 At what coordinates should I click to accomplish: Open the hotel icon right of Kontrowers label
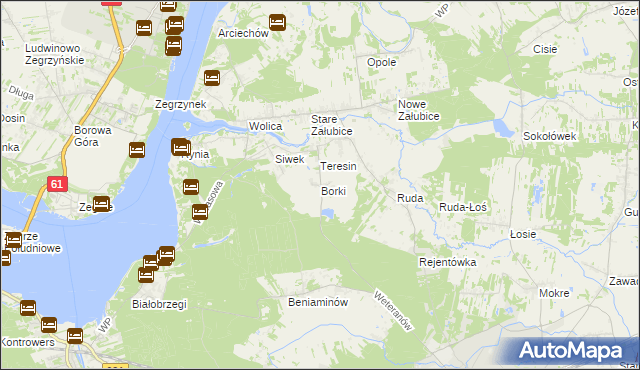tap(75, 336)
